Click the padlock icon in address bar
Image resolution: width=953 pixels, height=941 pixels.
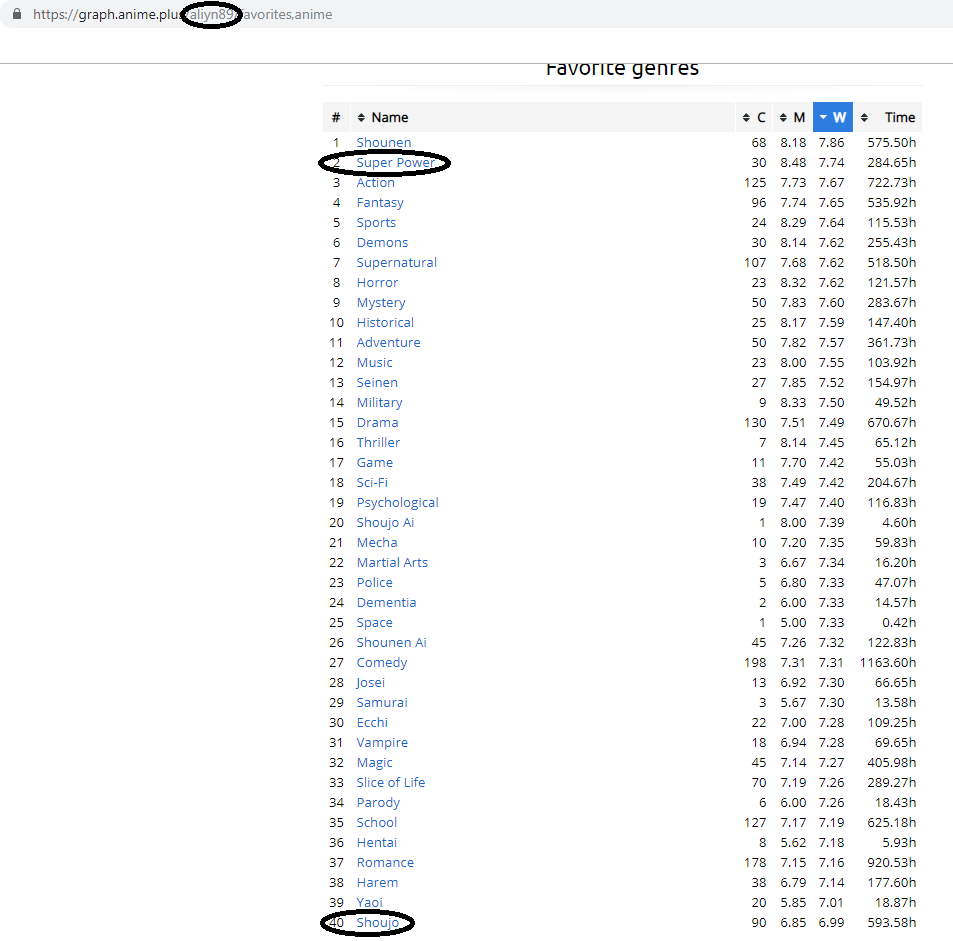[x=16, y=15]
